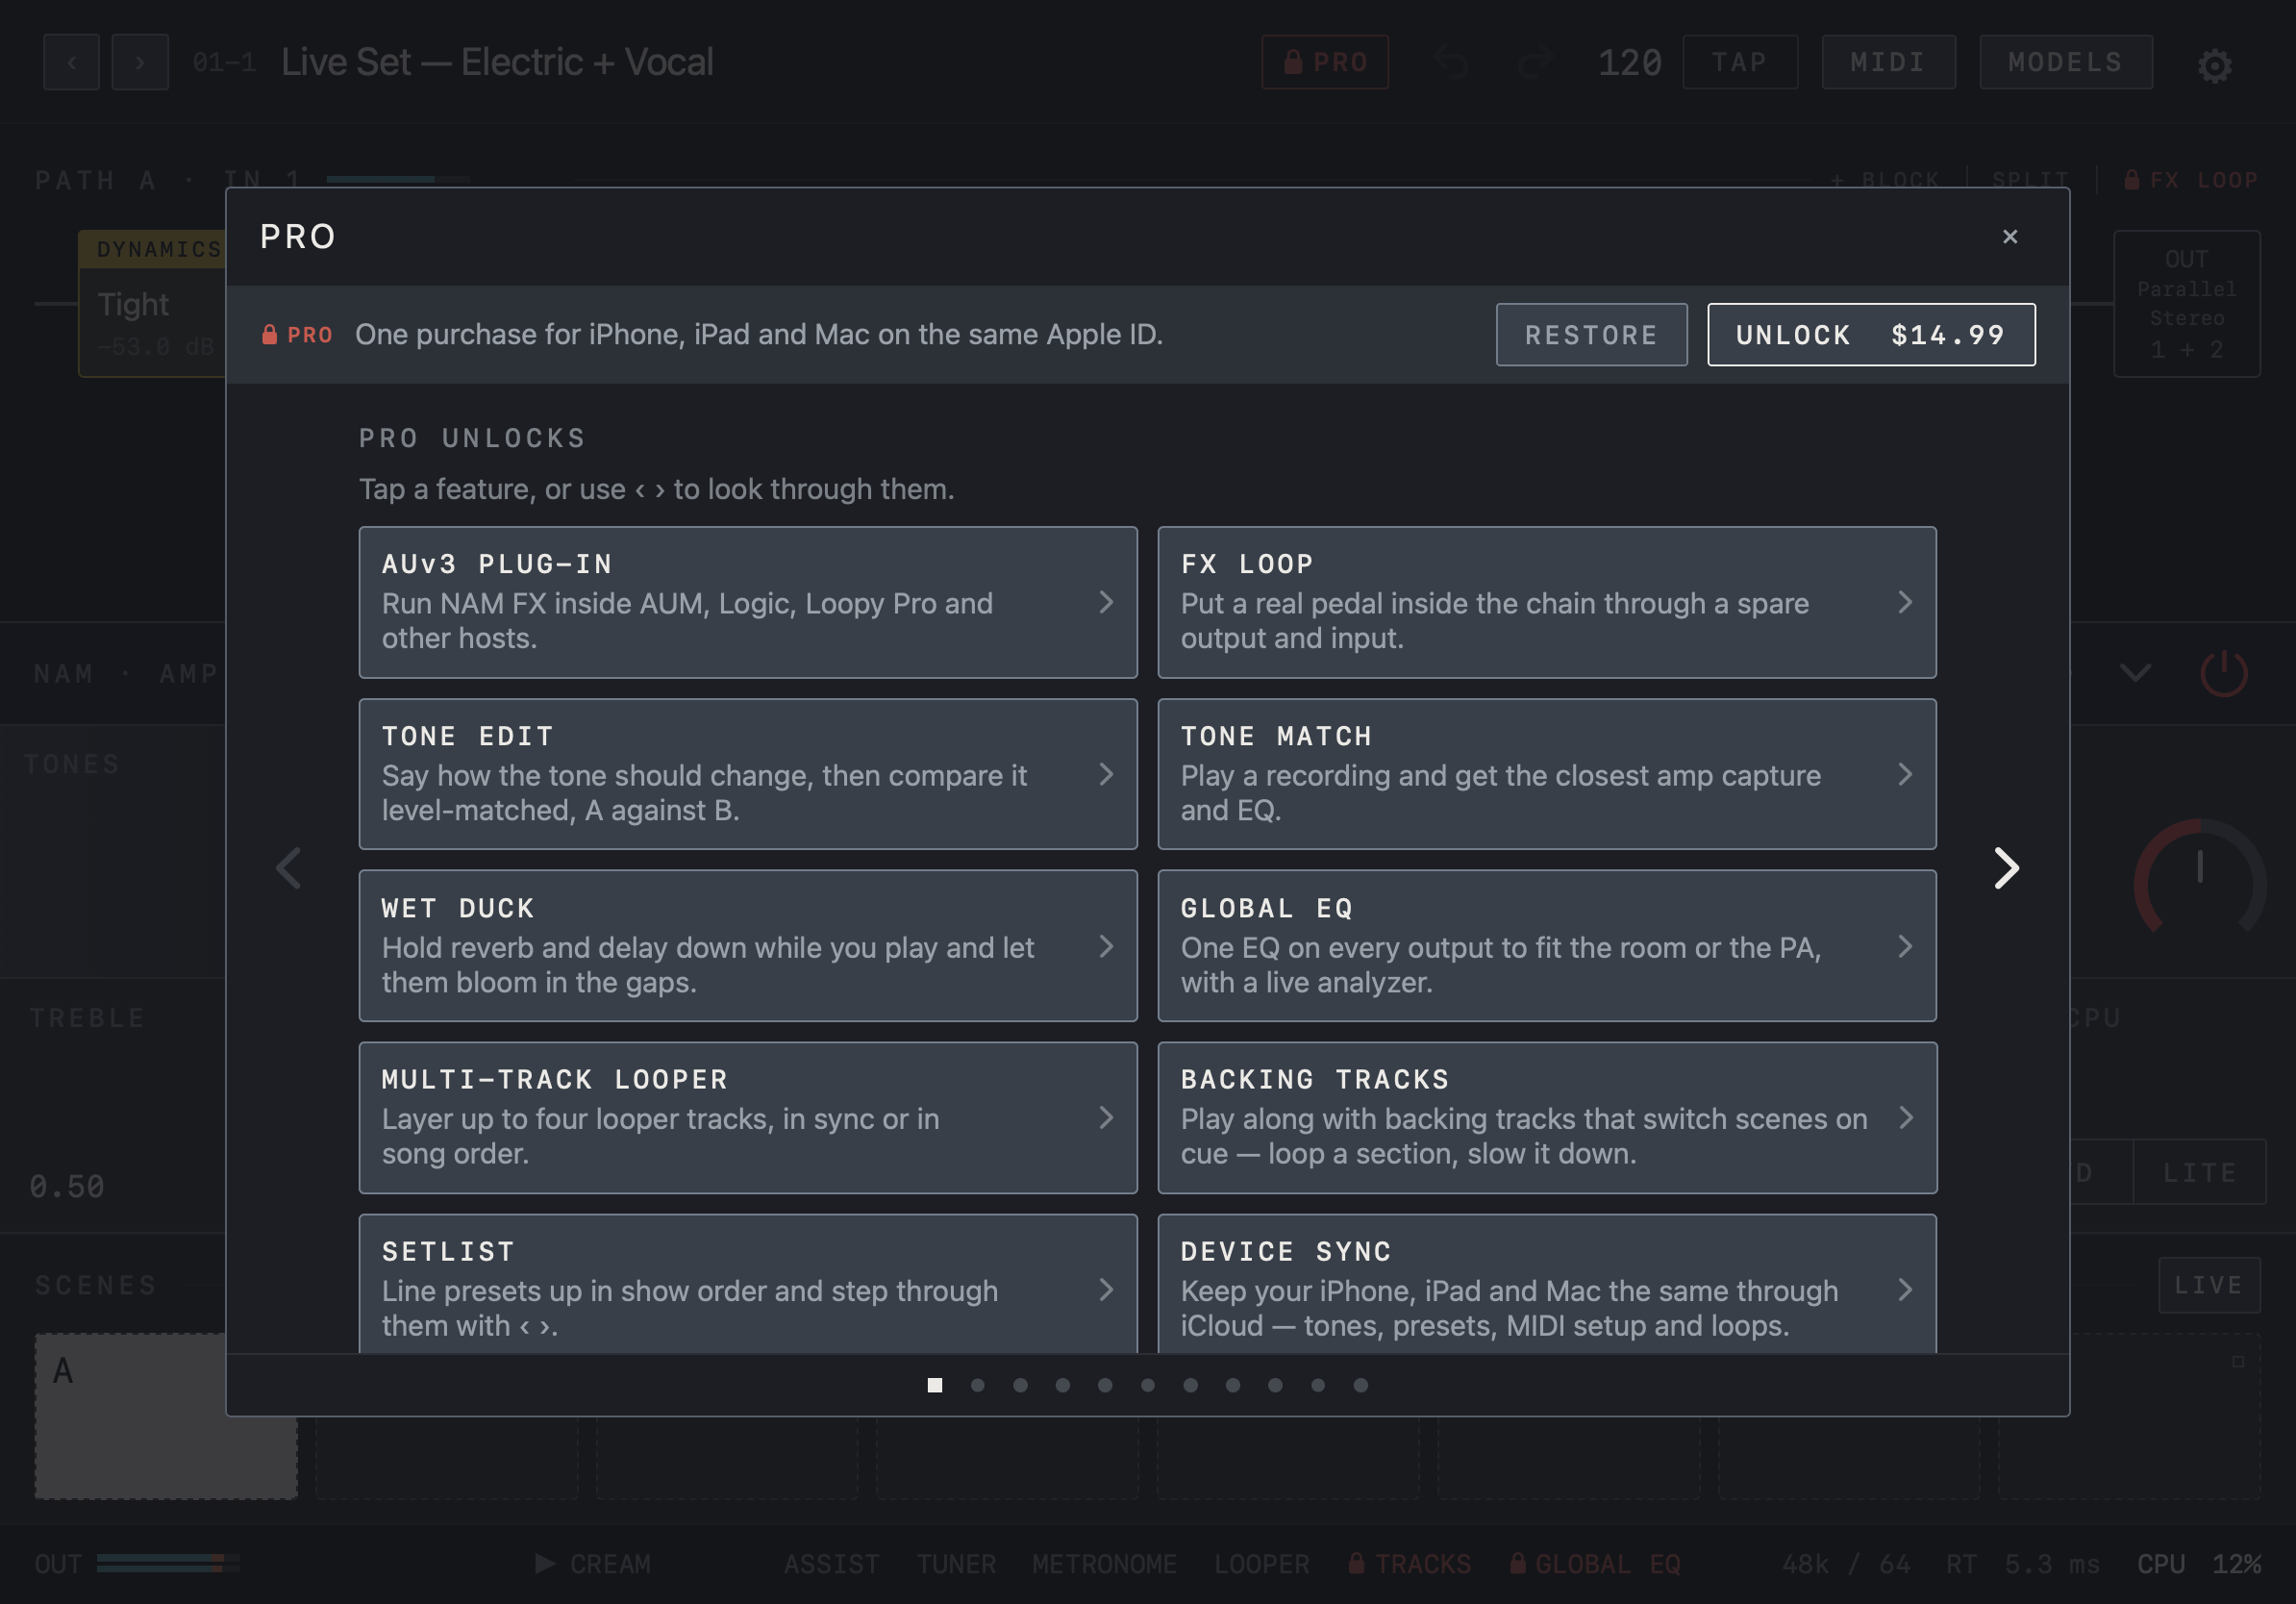Open the locked TRACKS tool in bottom bar
The height and width of the screenshot is (1604, 2296).
click(x=1409, y=1564)
